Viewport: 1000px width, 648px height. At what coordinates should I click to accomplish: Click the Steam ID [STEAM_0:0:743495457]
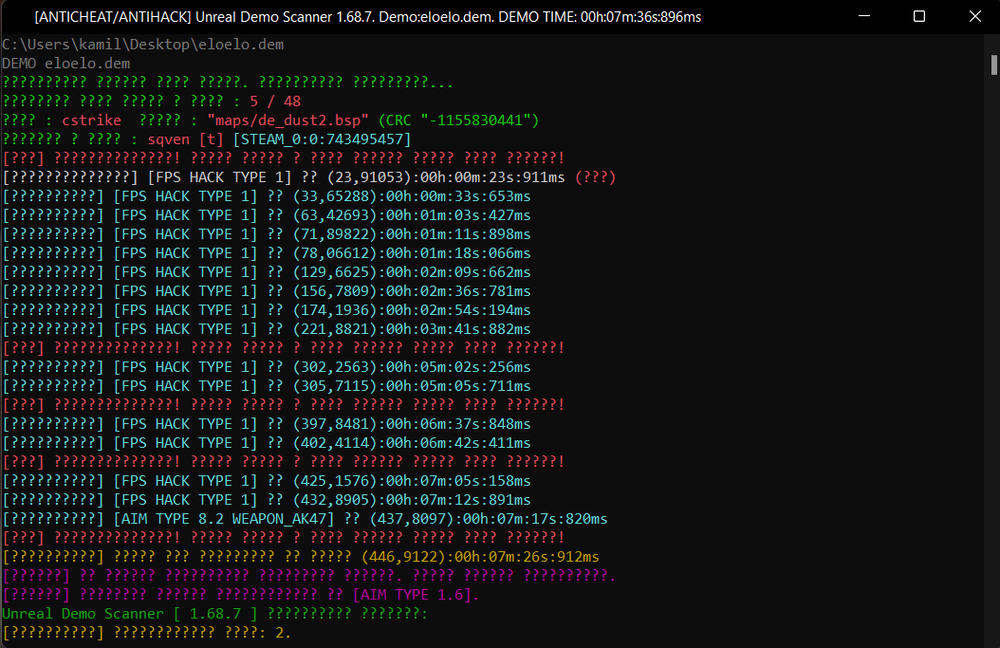pos(322,140)
